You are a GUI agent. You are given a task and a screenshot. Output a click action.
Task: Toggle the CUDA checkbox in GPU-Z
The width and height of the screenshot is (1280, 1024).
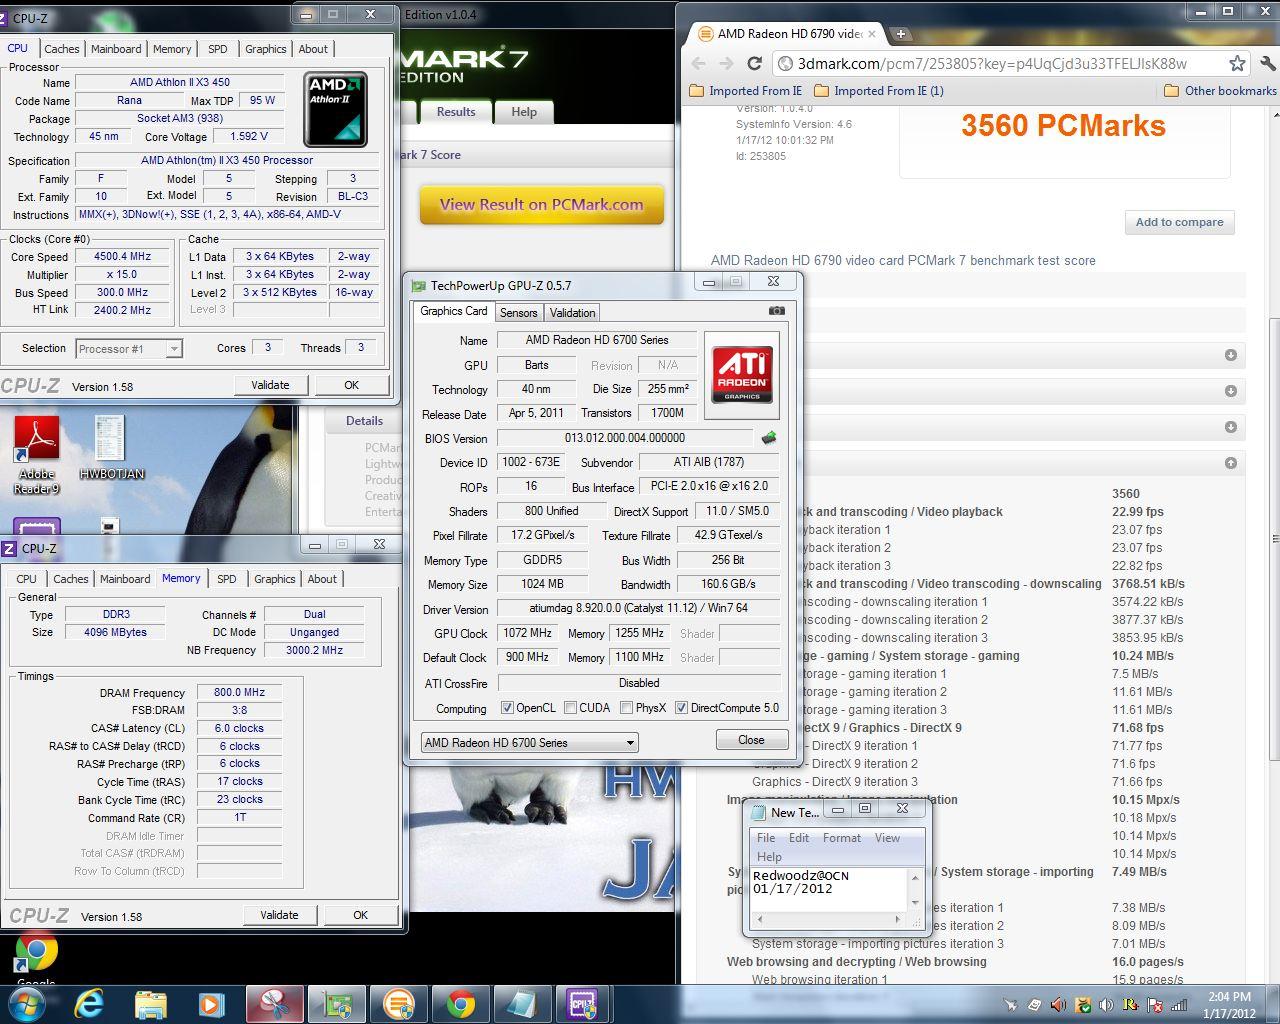[570, 708]
